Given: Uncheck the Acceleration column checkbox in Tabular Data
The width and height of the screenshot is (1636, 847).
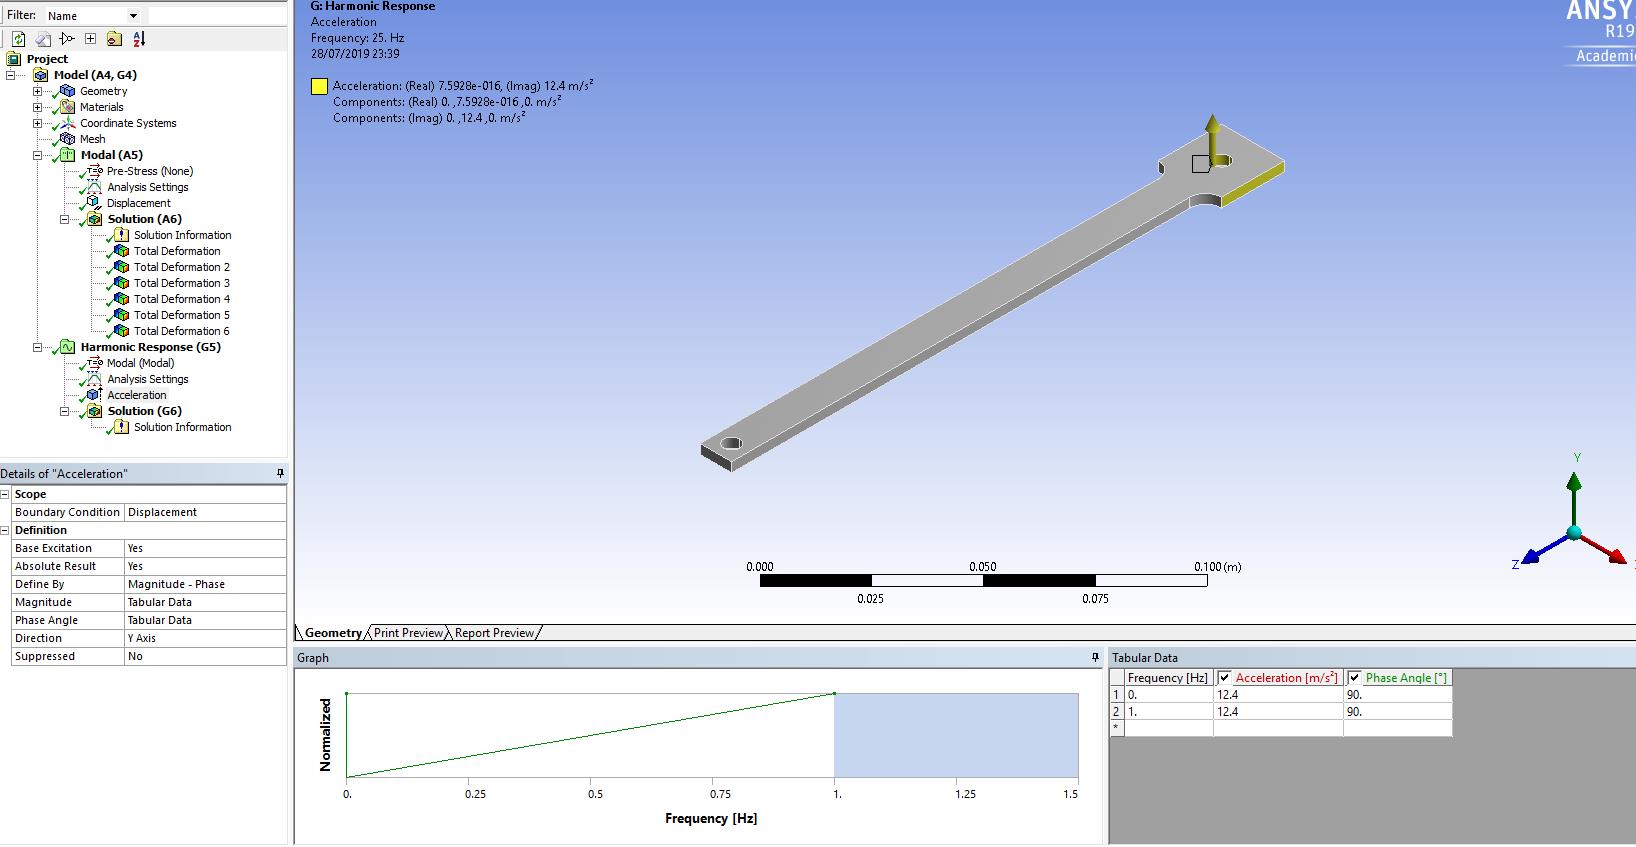Looking at the screenshot, I should pos(1224,678).
